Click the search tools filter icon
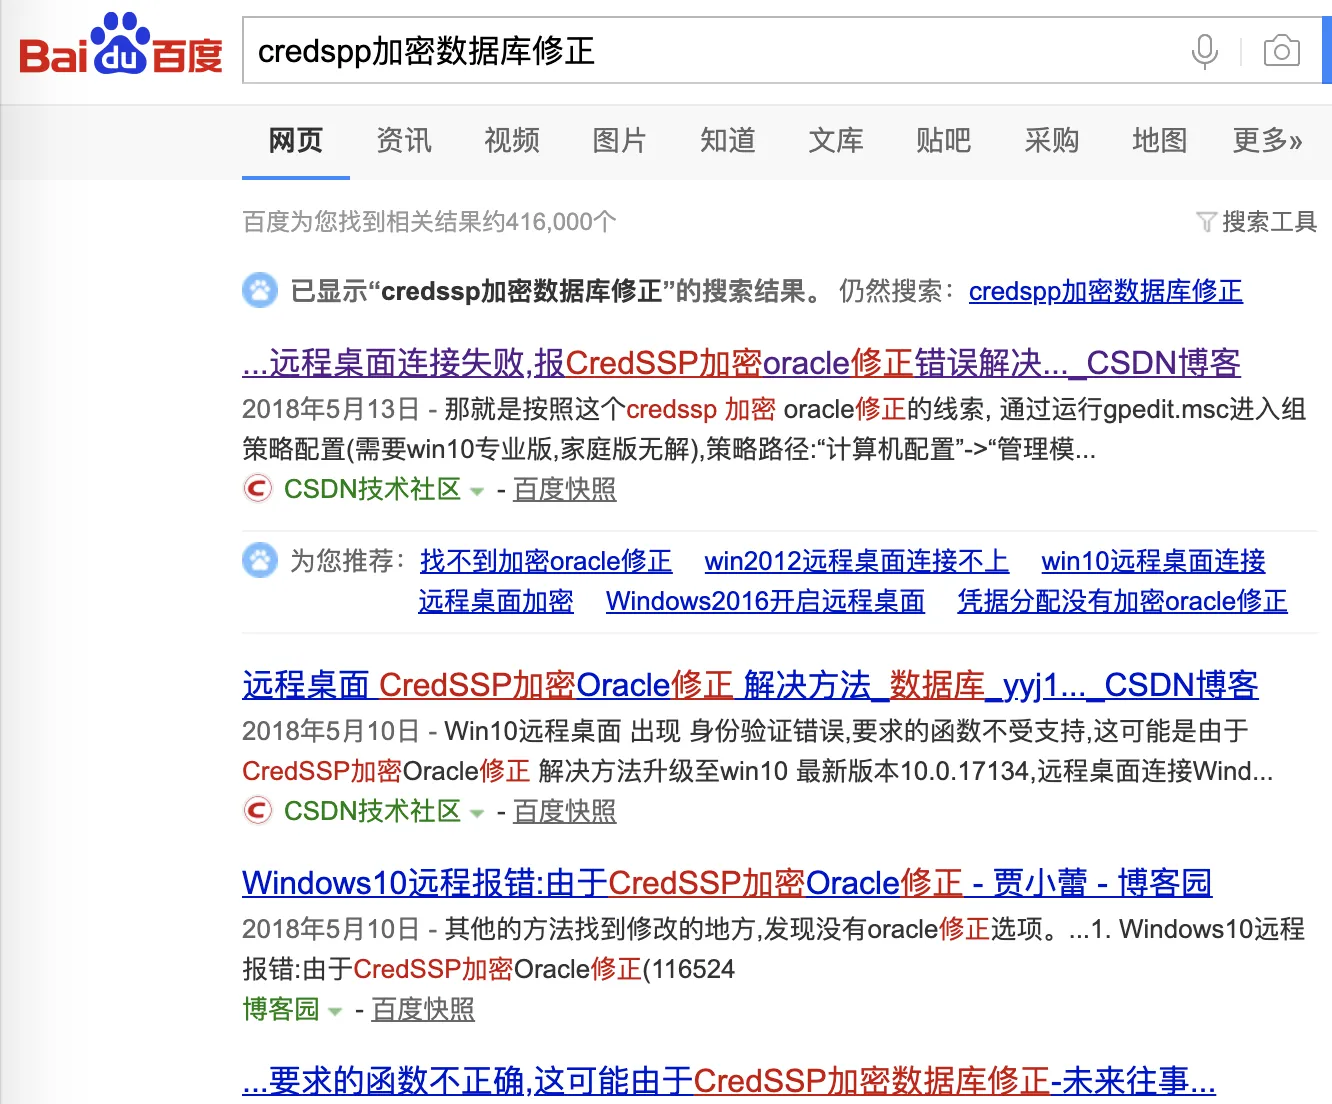The width and height of the screenshot is (1332, 1104). [1206, 222]
